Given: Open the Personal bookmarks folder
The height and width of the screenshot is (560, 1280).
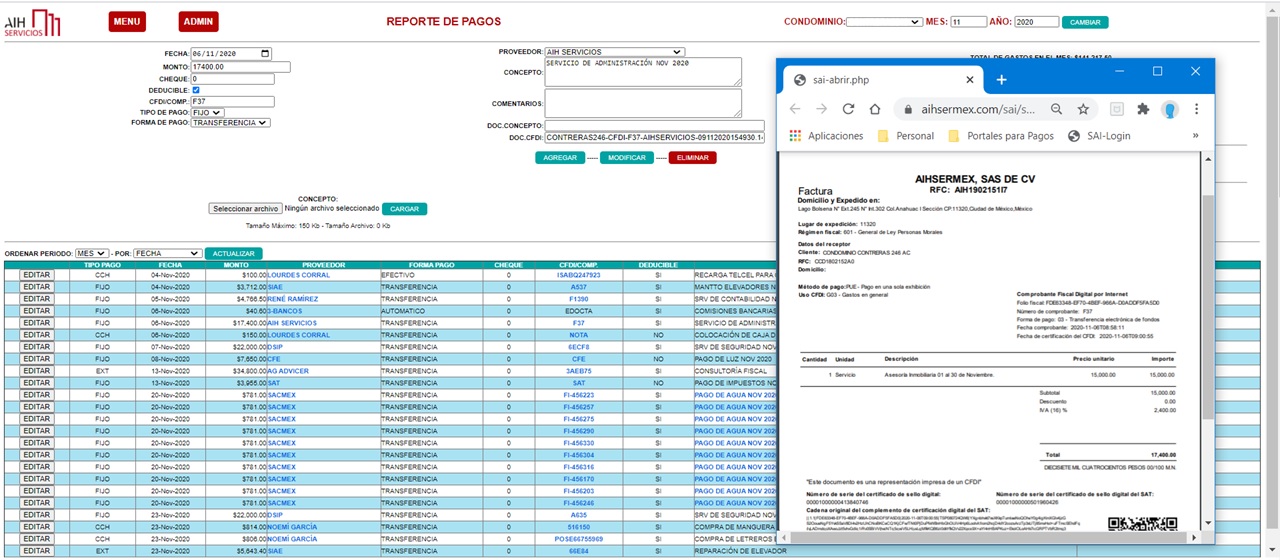Looking at the screenshot, I should point(905,136).
